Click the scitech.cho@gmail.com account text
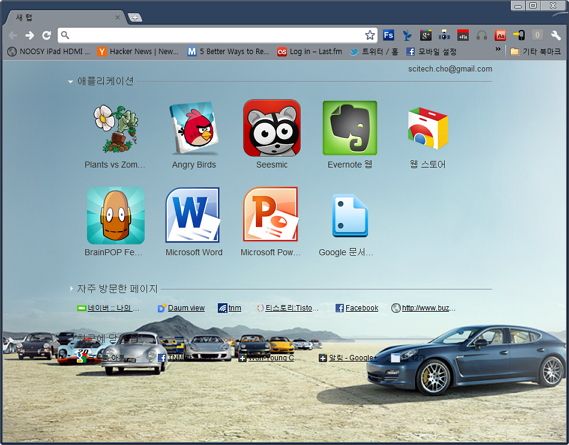This screenshot has width=569, height=445. (450, 69)
